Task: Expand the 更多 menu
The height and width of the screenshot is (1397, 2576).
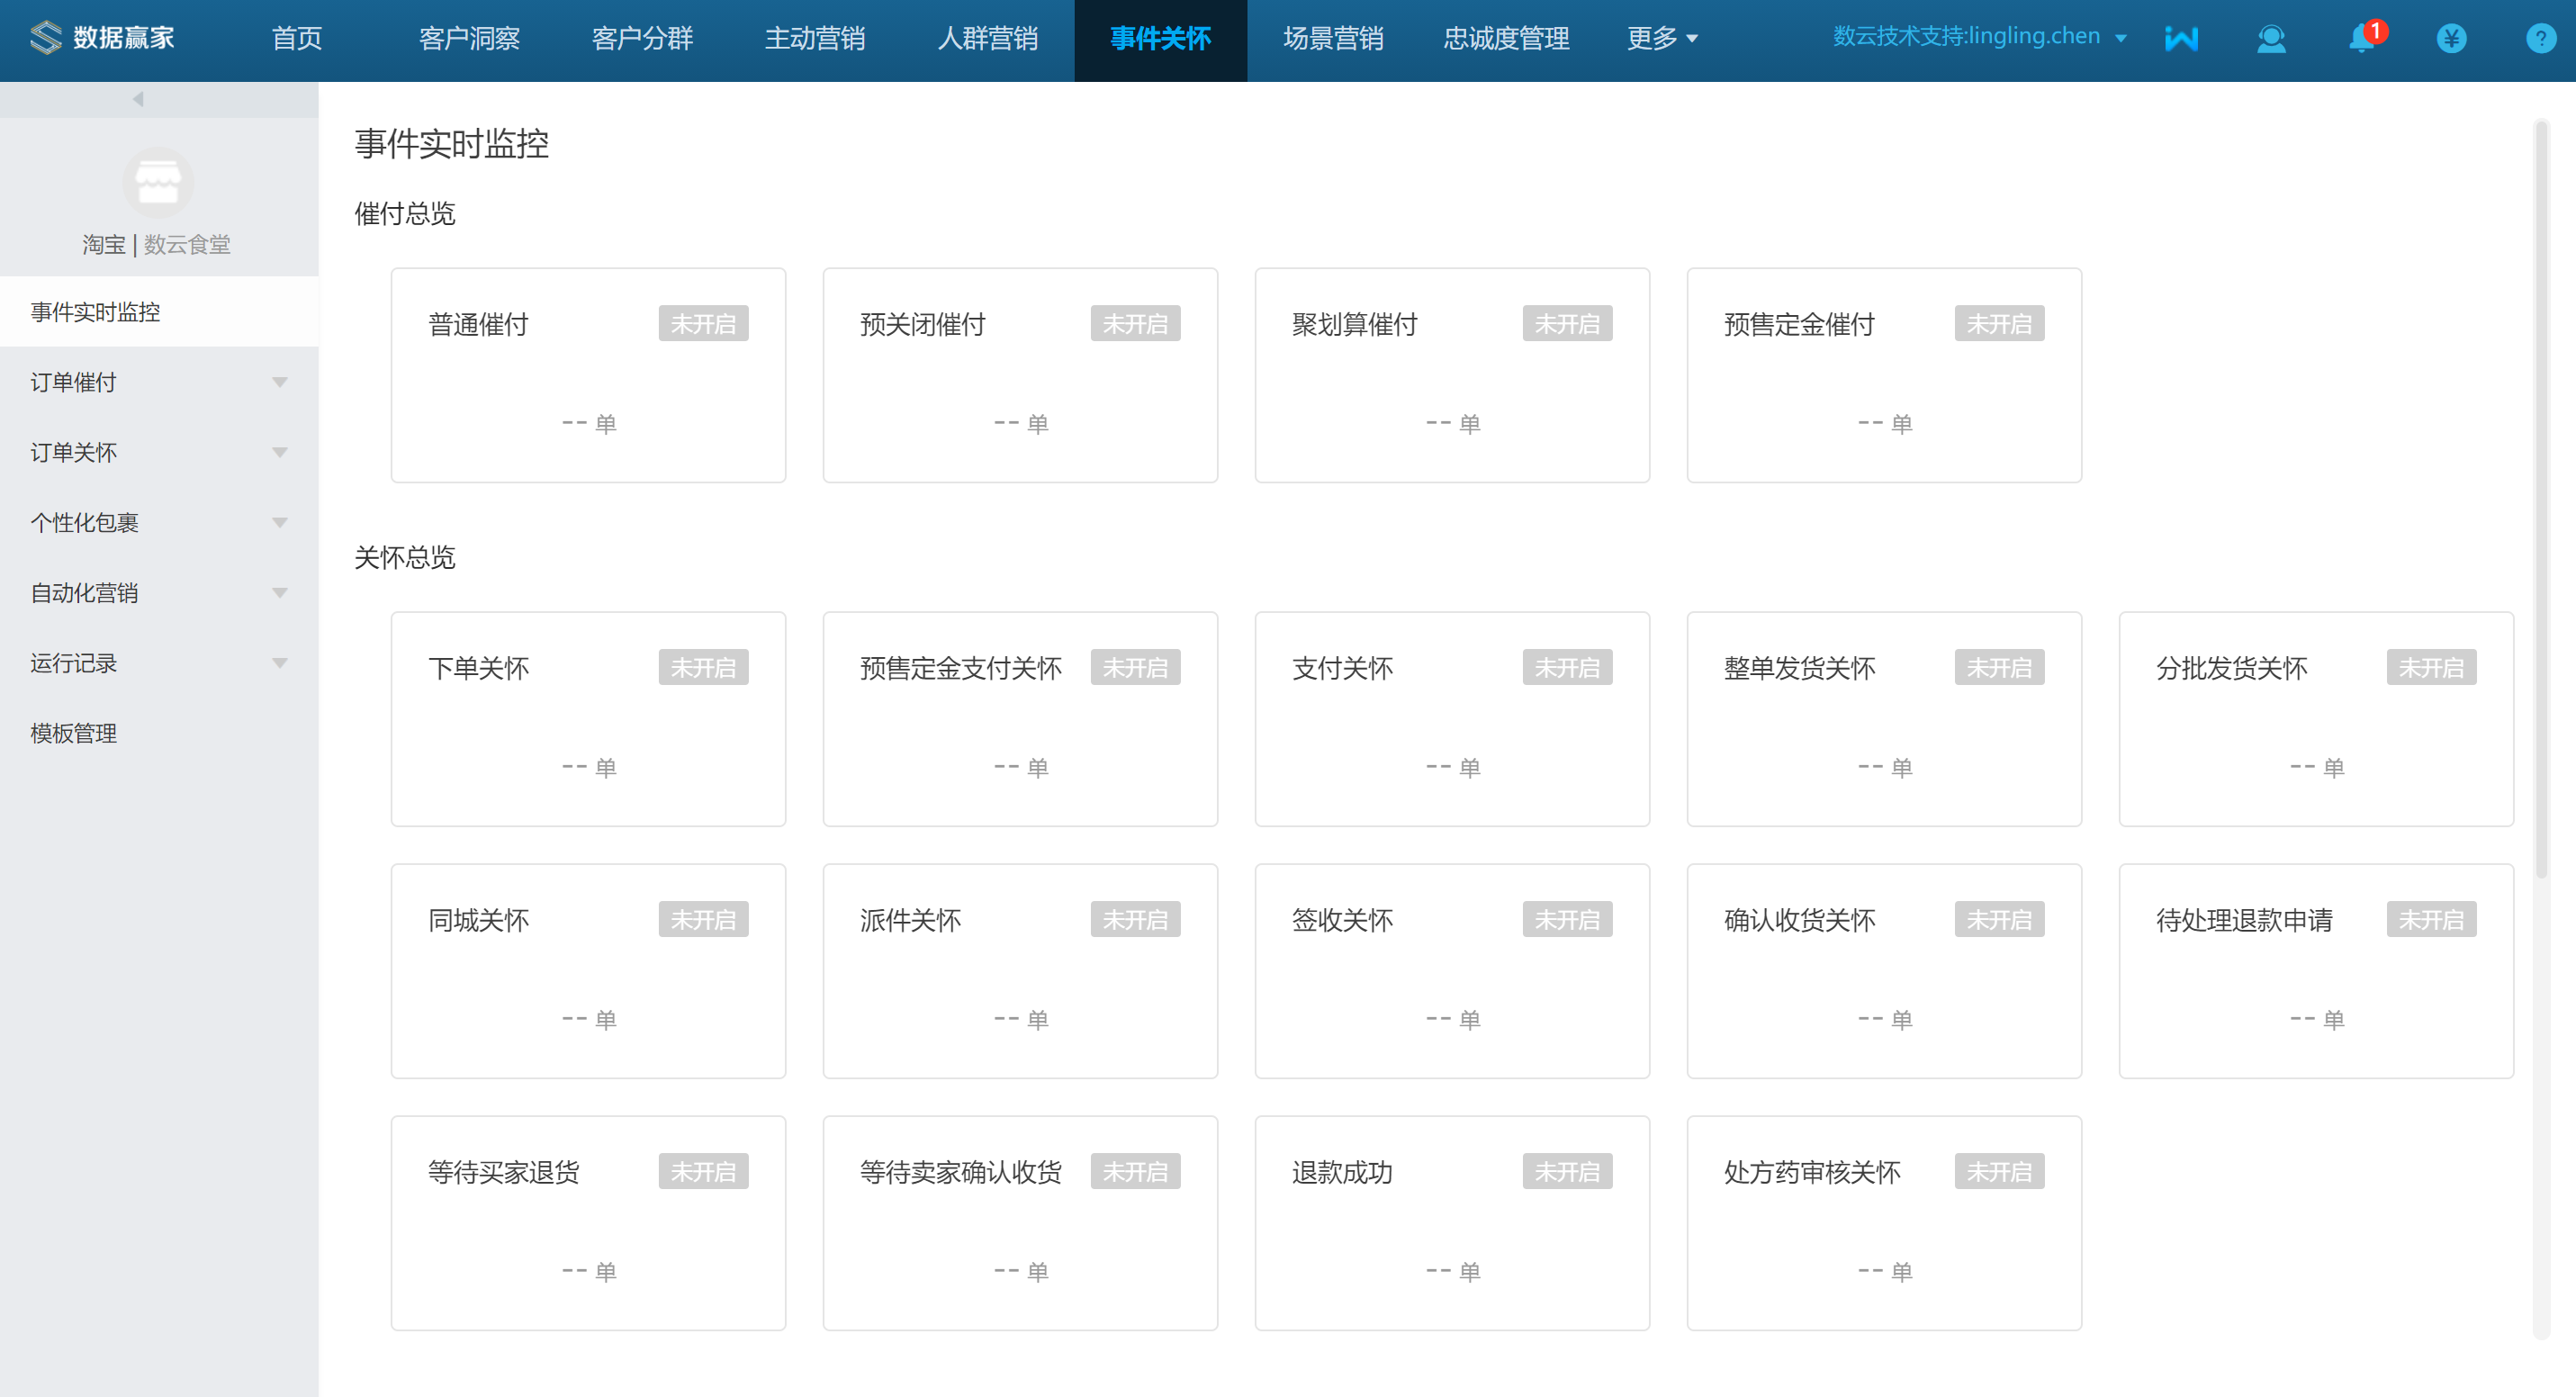Action: click(1662, 39)
